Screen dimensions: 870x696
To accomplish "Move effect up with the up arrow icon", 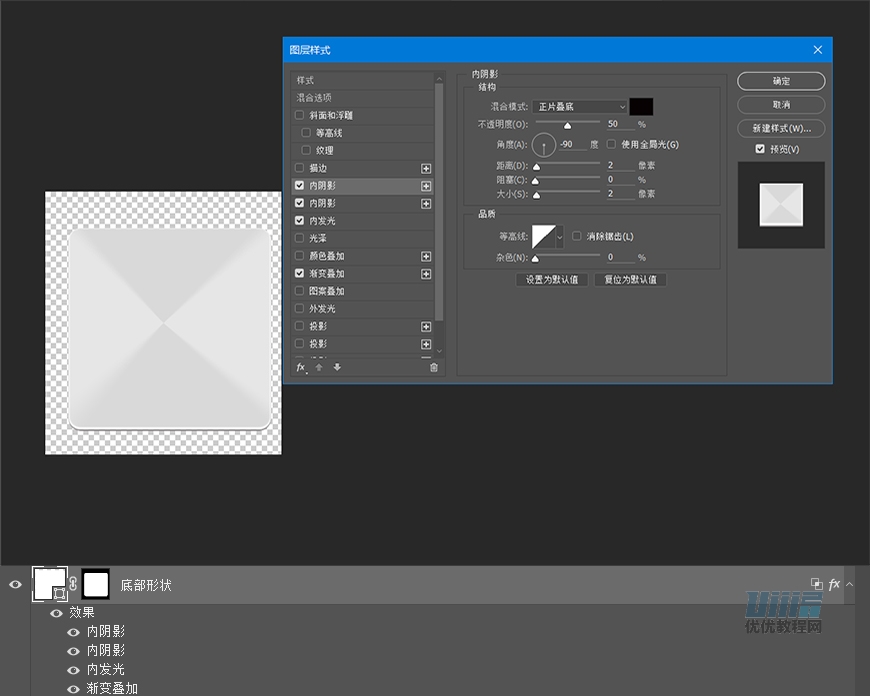I will 319,367.
